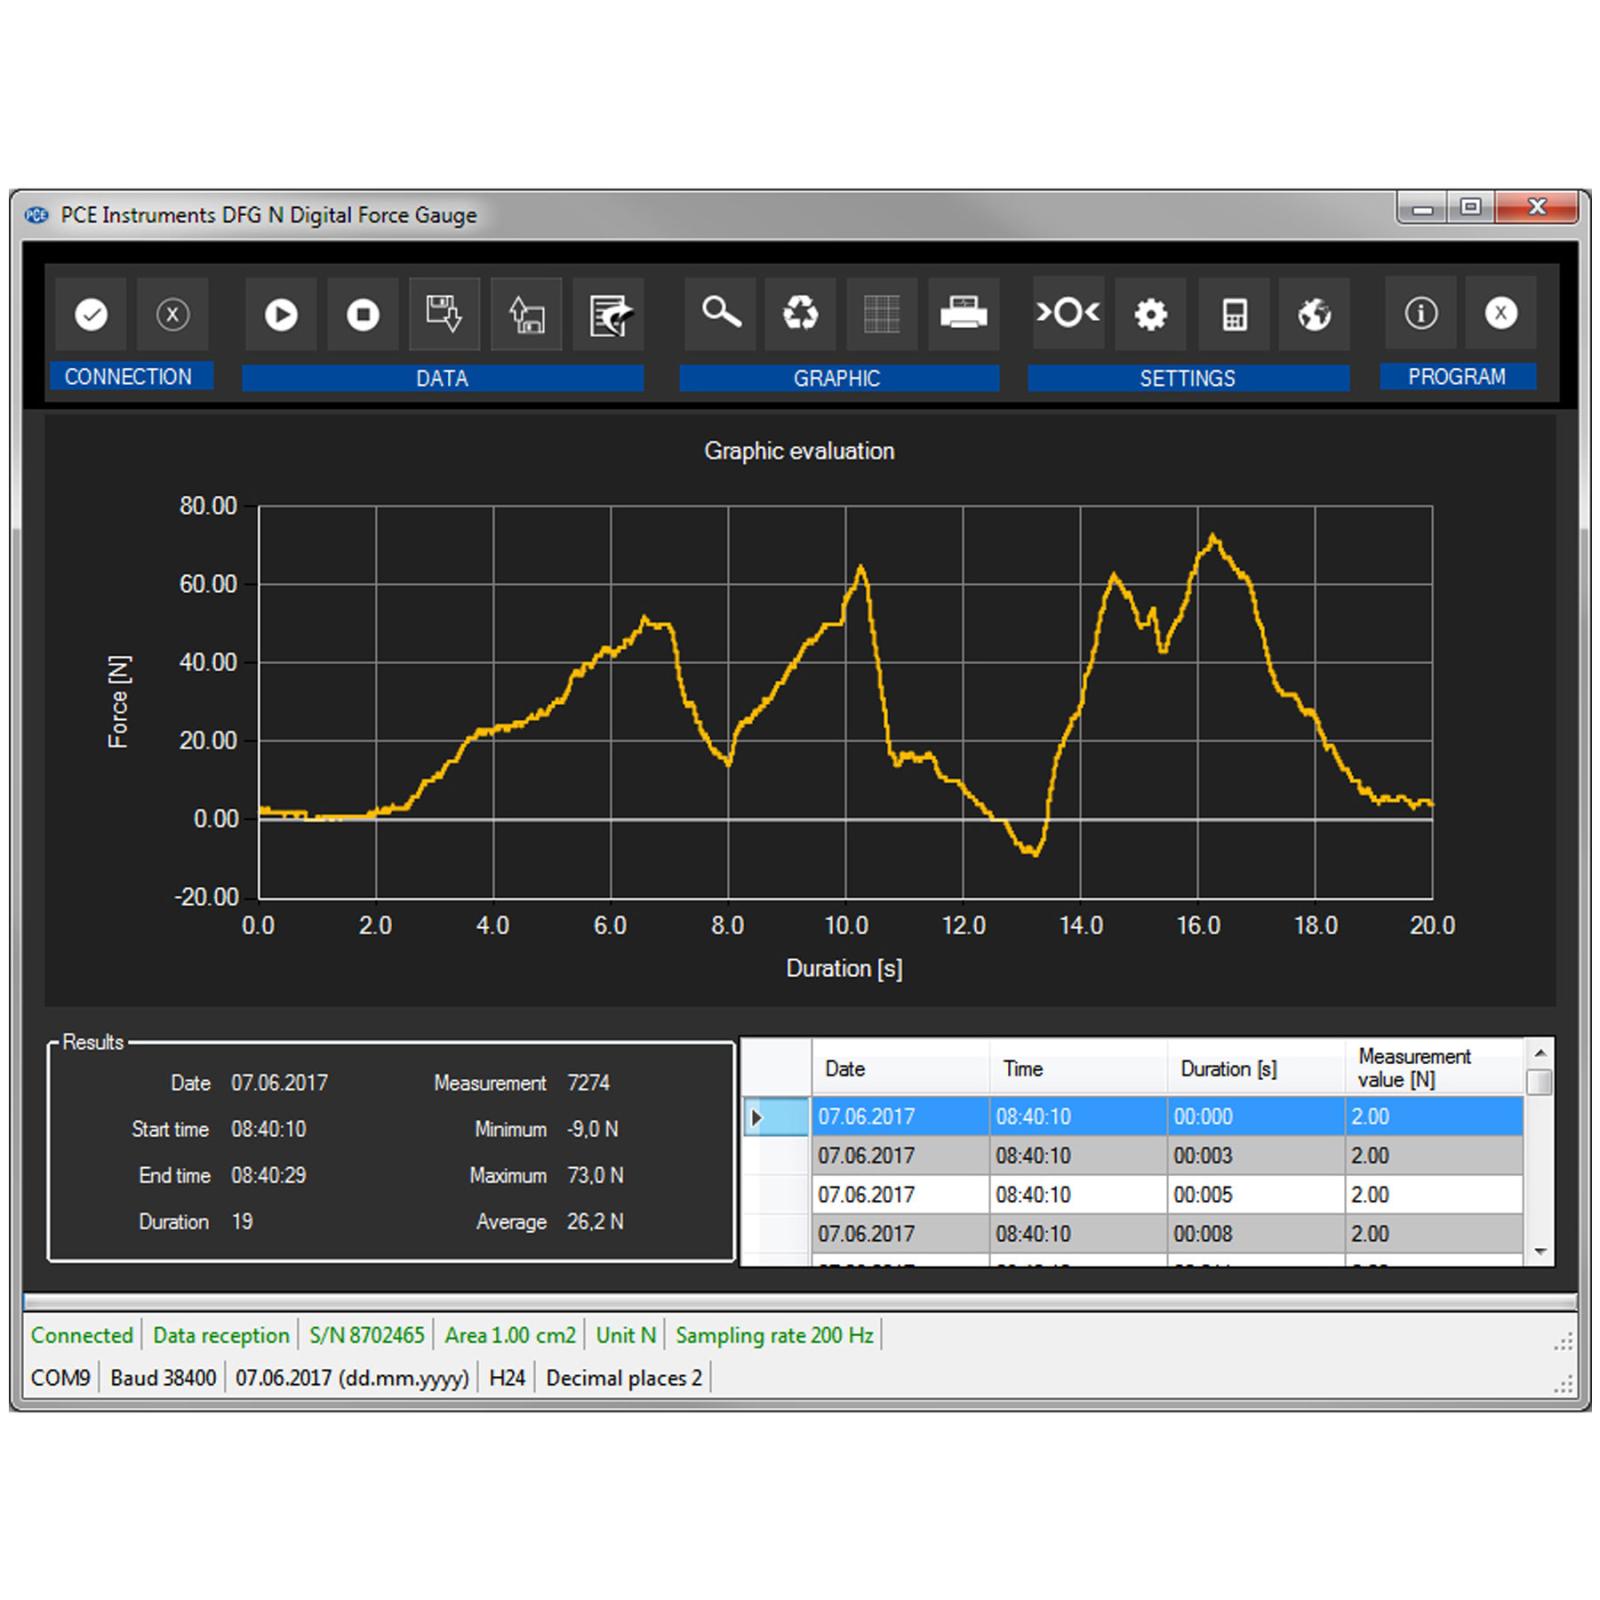
Task: Click the Measurement value [N] column header
Action: click(x=1433, y=1068)
